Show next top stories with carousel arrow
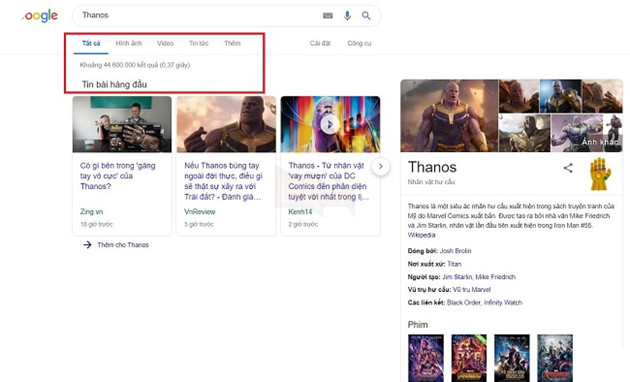The image size is (630, 382). pyautogui.click(x=380, y=166)
